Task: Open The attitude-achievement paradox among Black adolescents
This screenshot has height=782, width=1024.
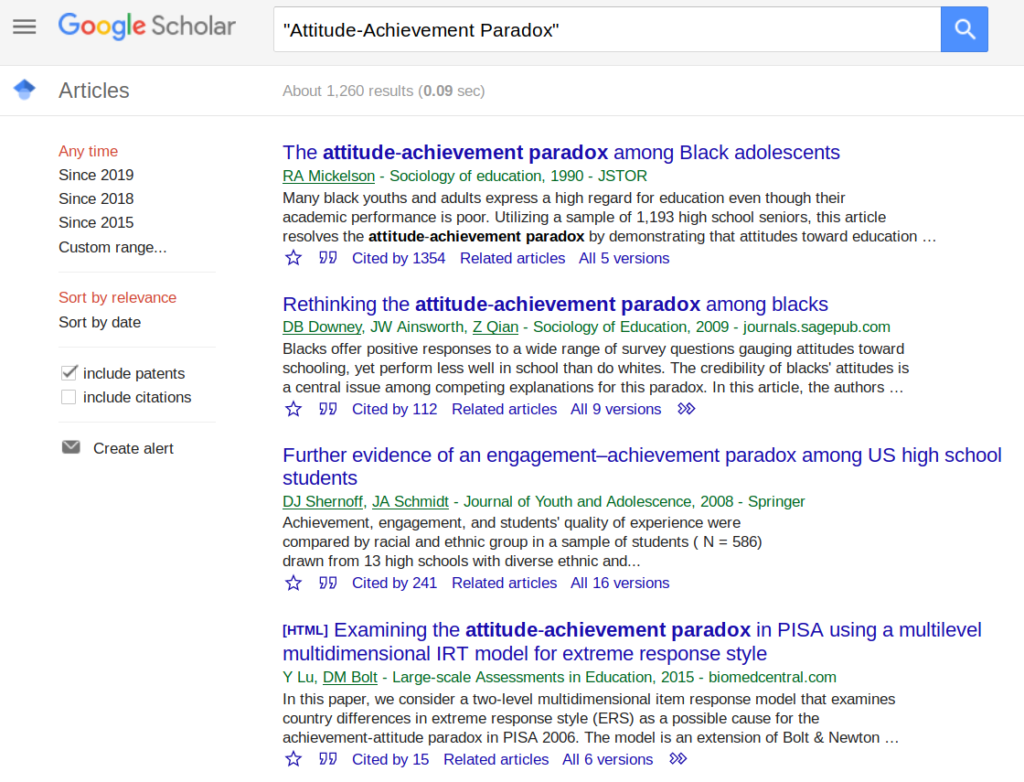Action: coord(561,152)
